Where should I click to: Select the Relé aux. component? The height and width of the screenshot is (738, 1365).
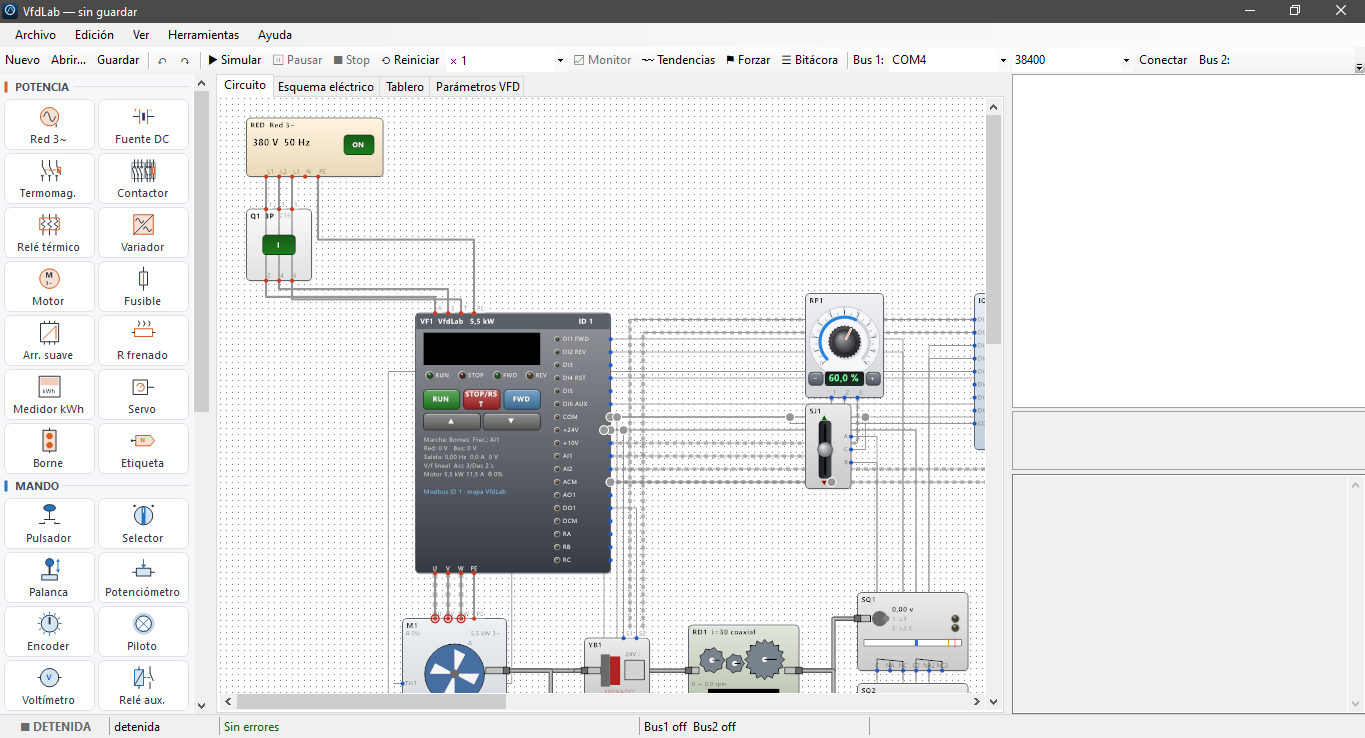tap(143, 685)
